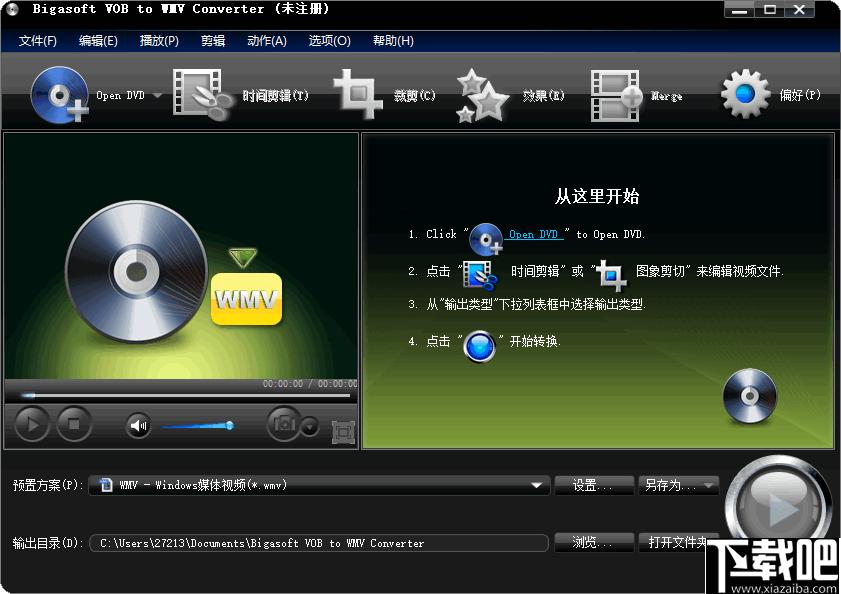841x594 pixels.
Task: Click the disc icon at bottom right of guide panel
Action: click(x=749, y=396)
